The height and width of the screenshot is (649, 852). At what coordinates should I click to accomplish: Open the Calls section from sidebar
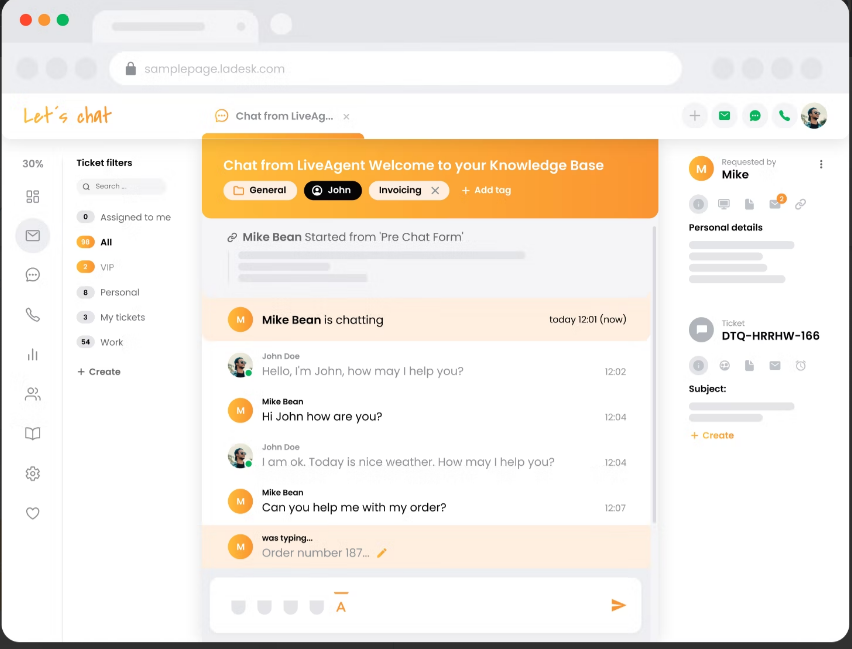coord(32,314)
